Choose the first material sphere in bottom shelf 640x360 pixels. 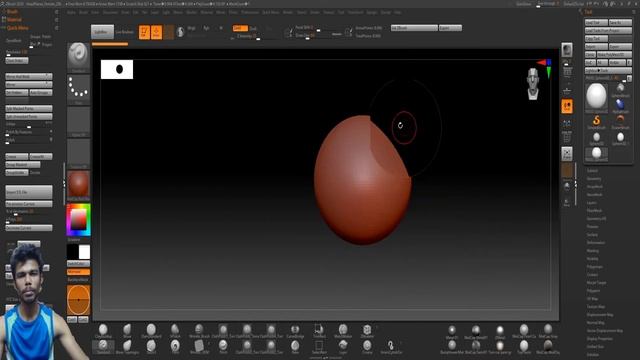pyautogui.click(x=452, y=330)
